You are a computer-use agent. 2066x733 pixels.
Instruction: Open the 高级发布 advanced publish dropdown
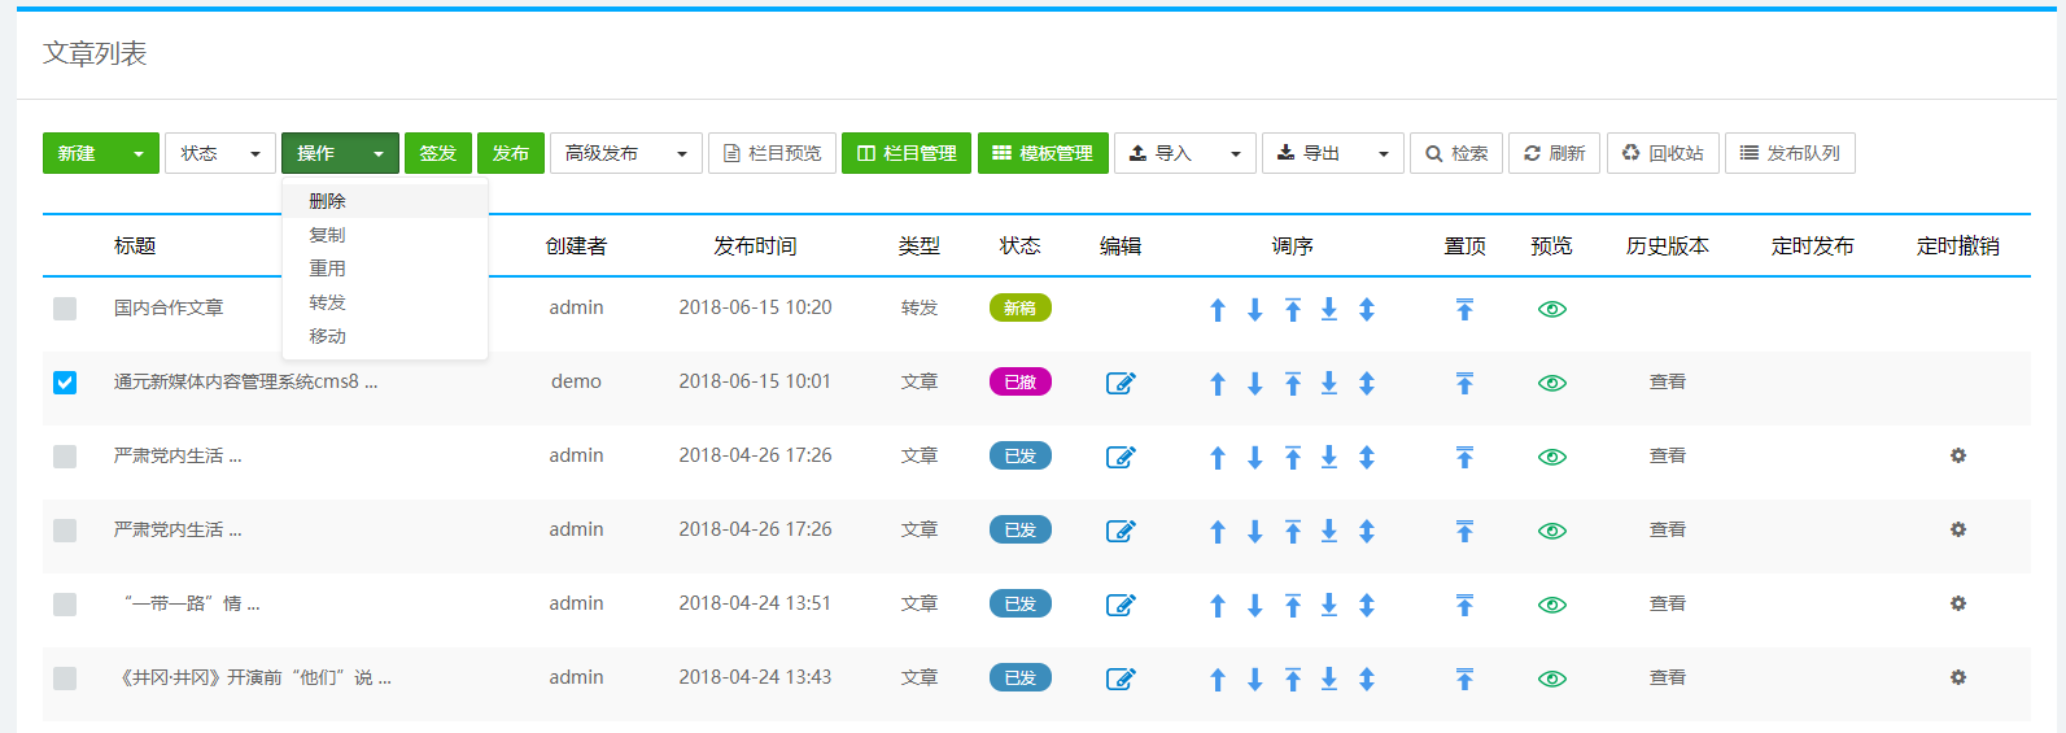(625, 153)
